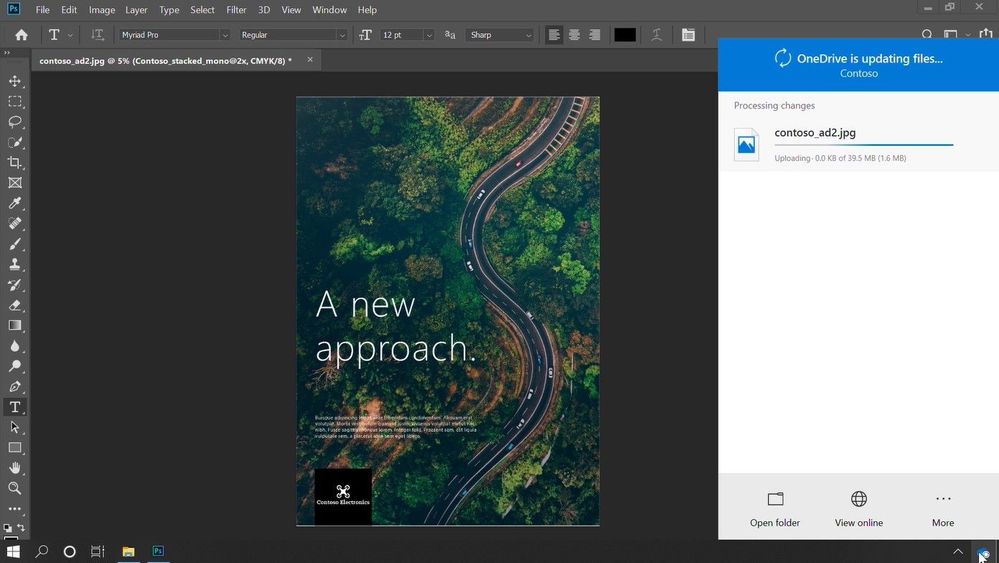Open the Edit menu
This screenshot has width=999, height=563.
tap(69, 10)
